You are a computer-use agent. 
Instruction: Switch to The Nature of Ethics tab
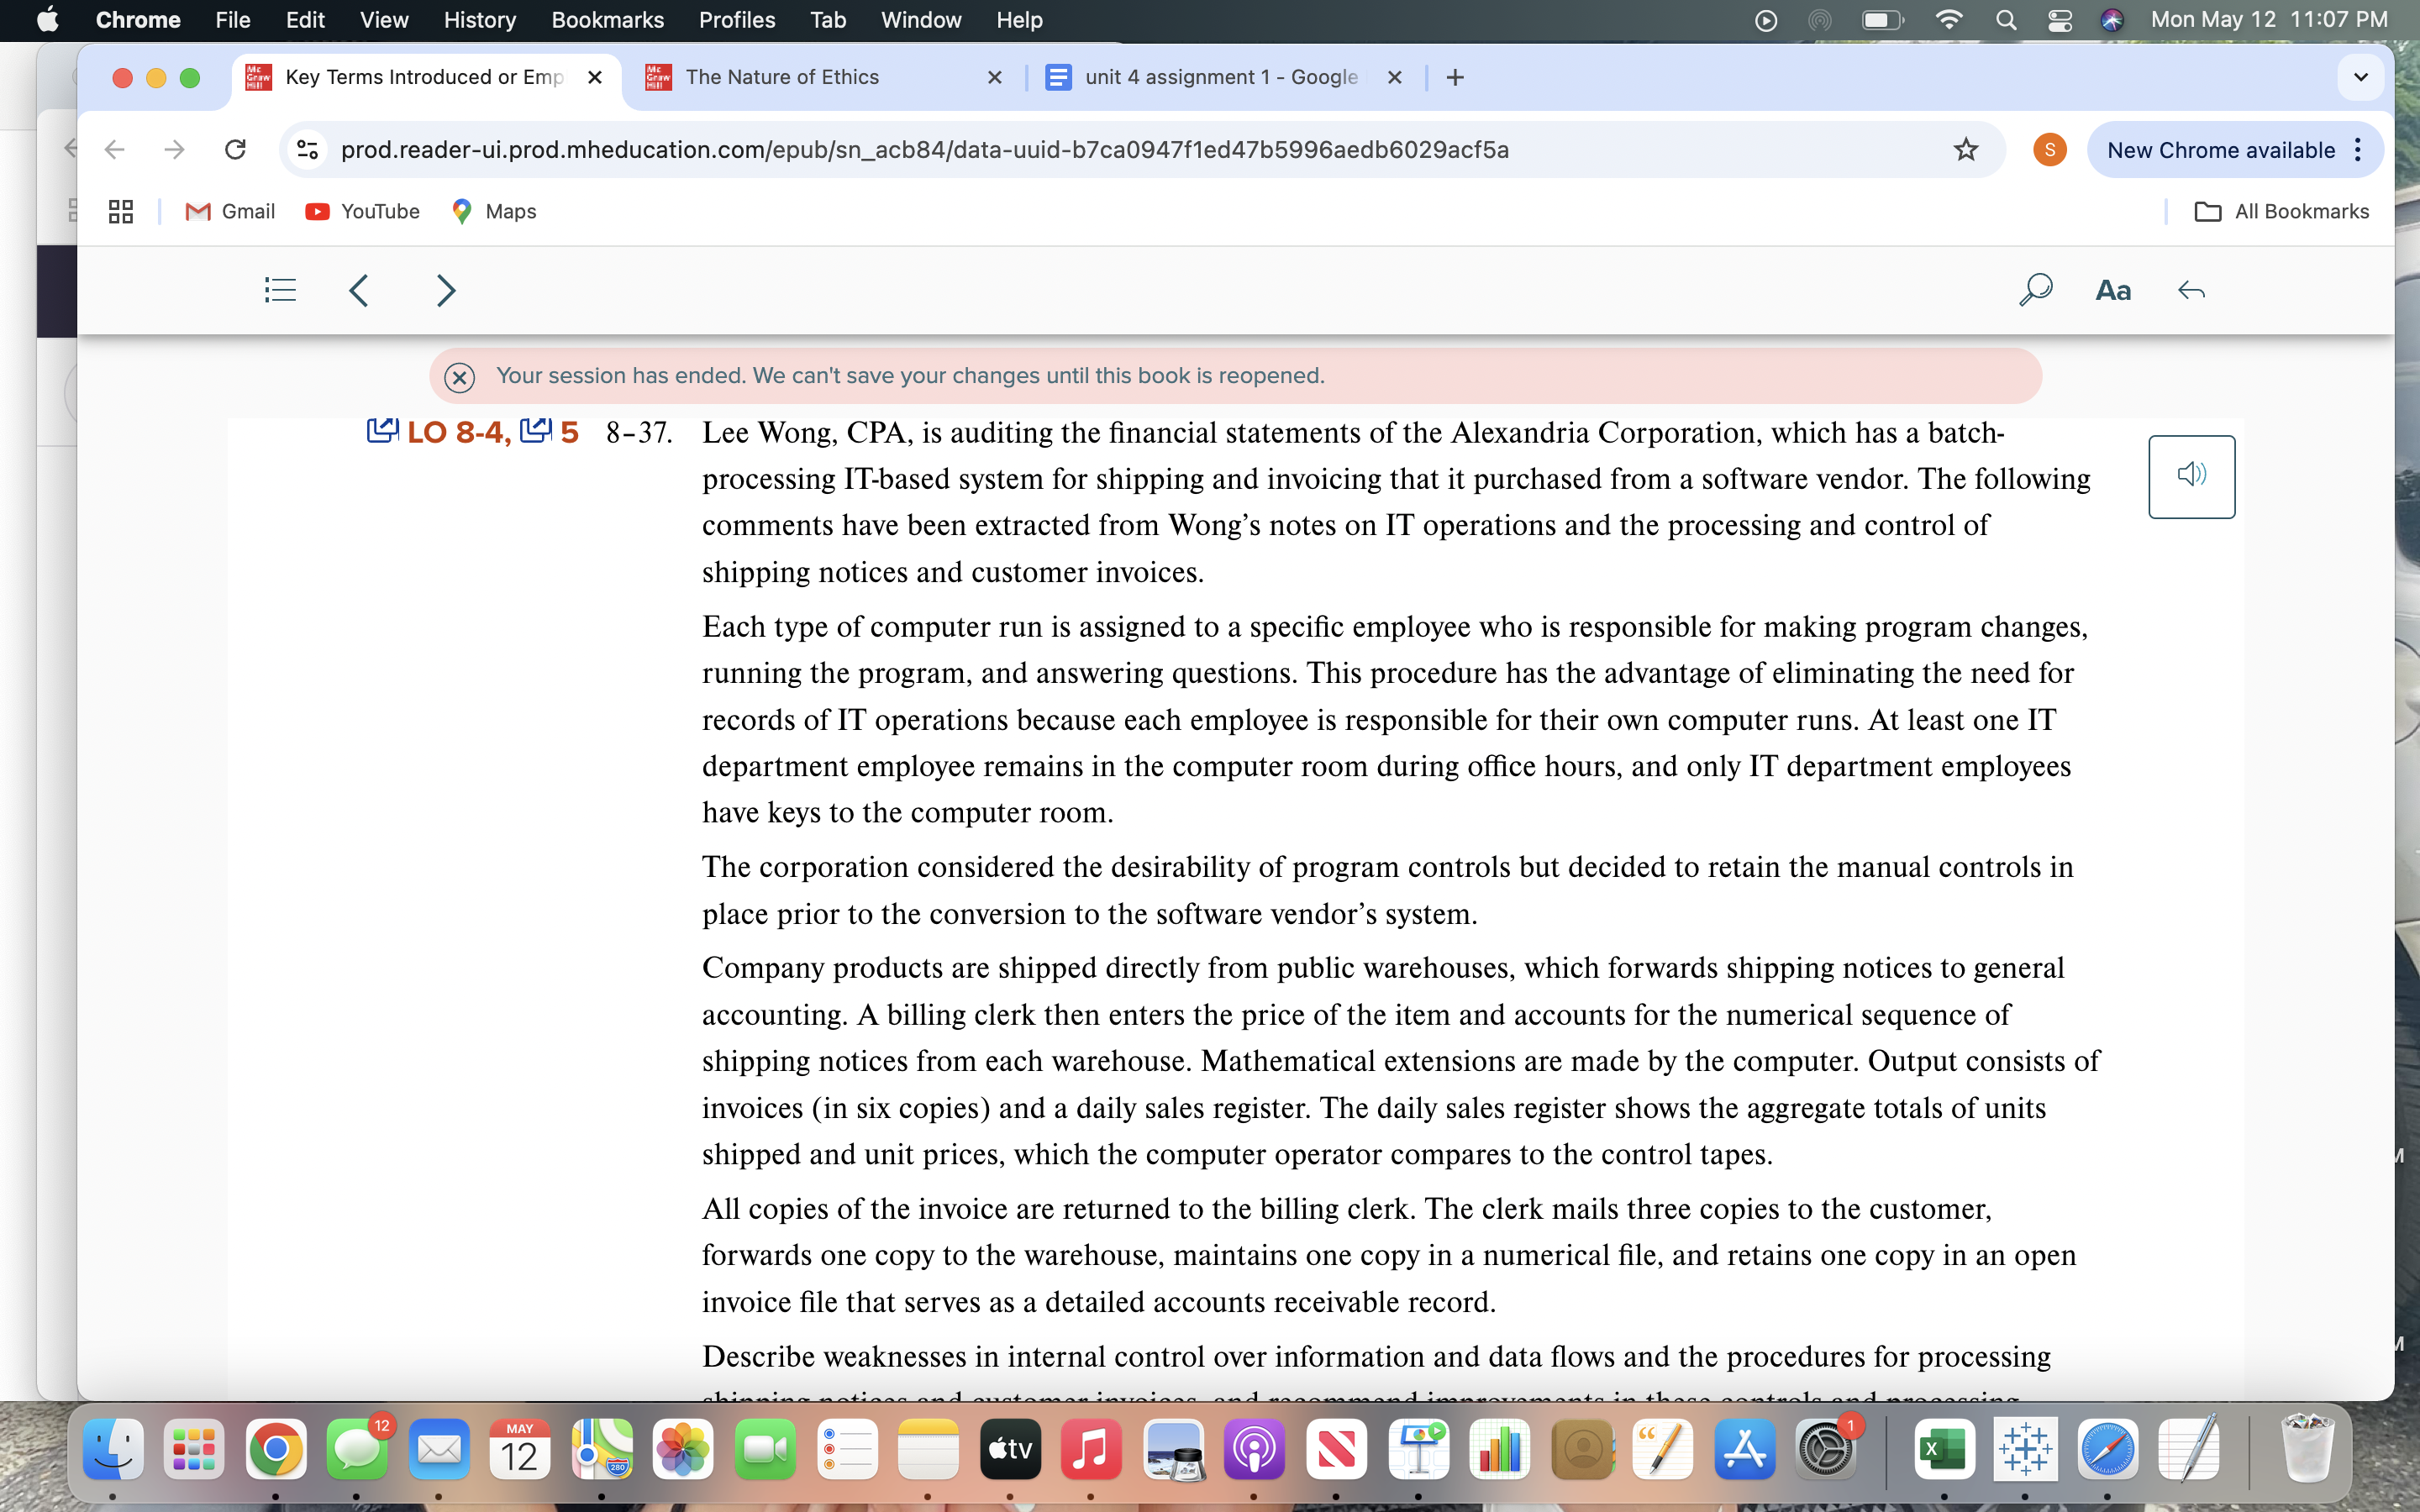point(782,77)
